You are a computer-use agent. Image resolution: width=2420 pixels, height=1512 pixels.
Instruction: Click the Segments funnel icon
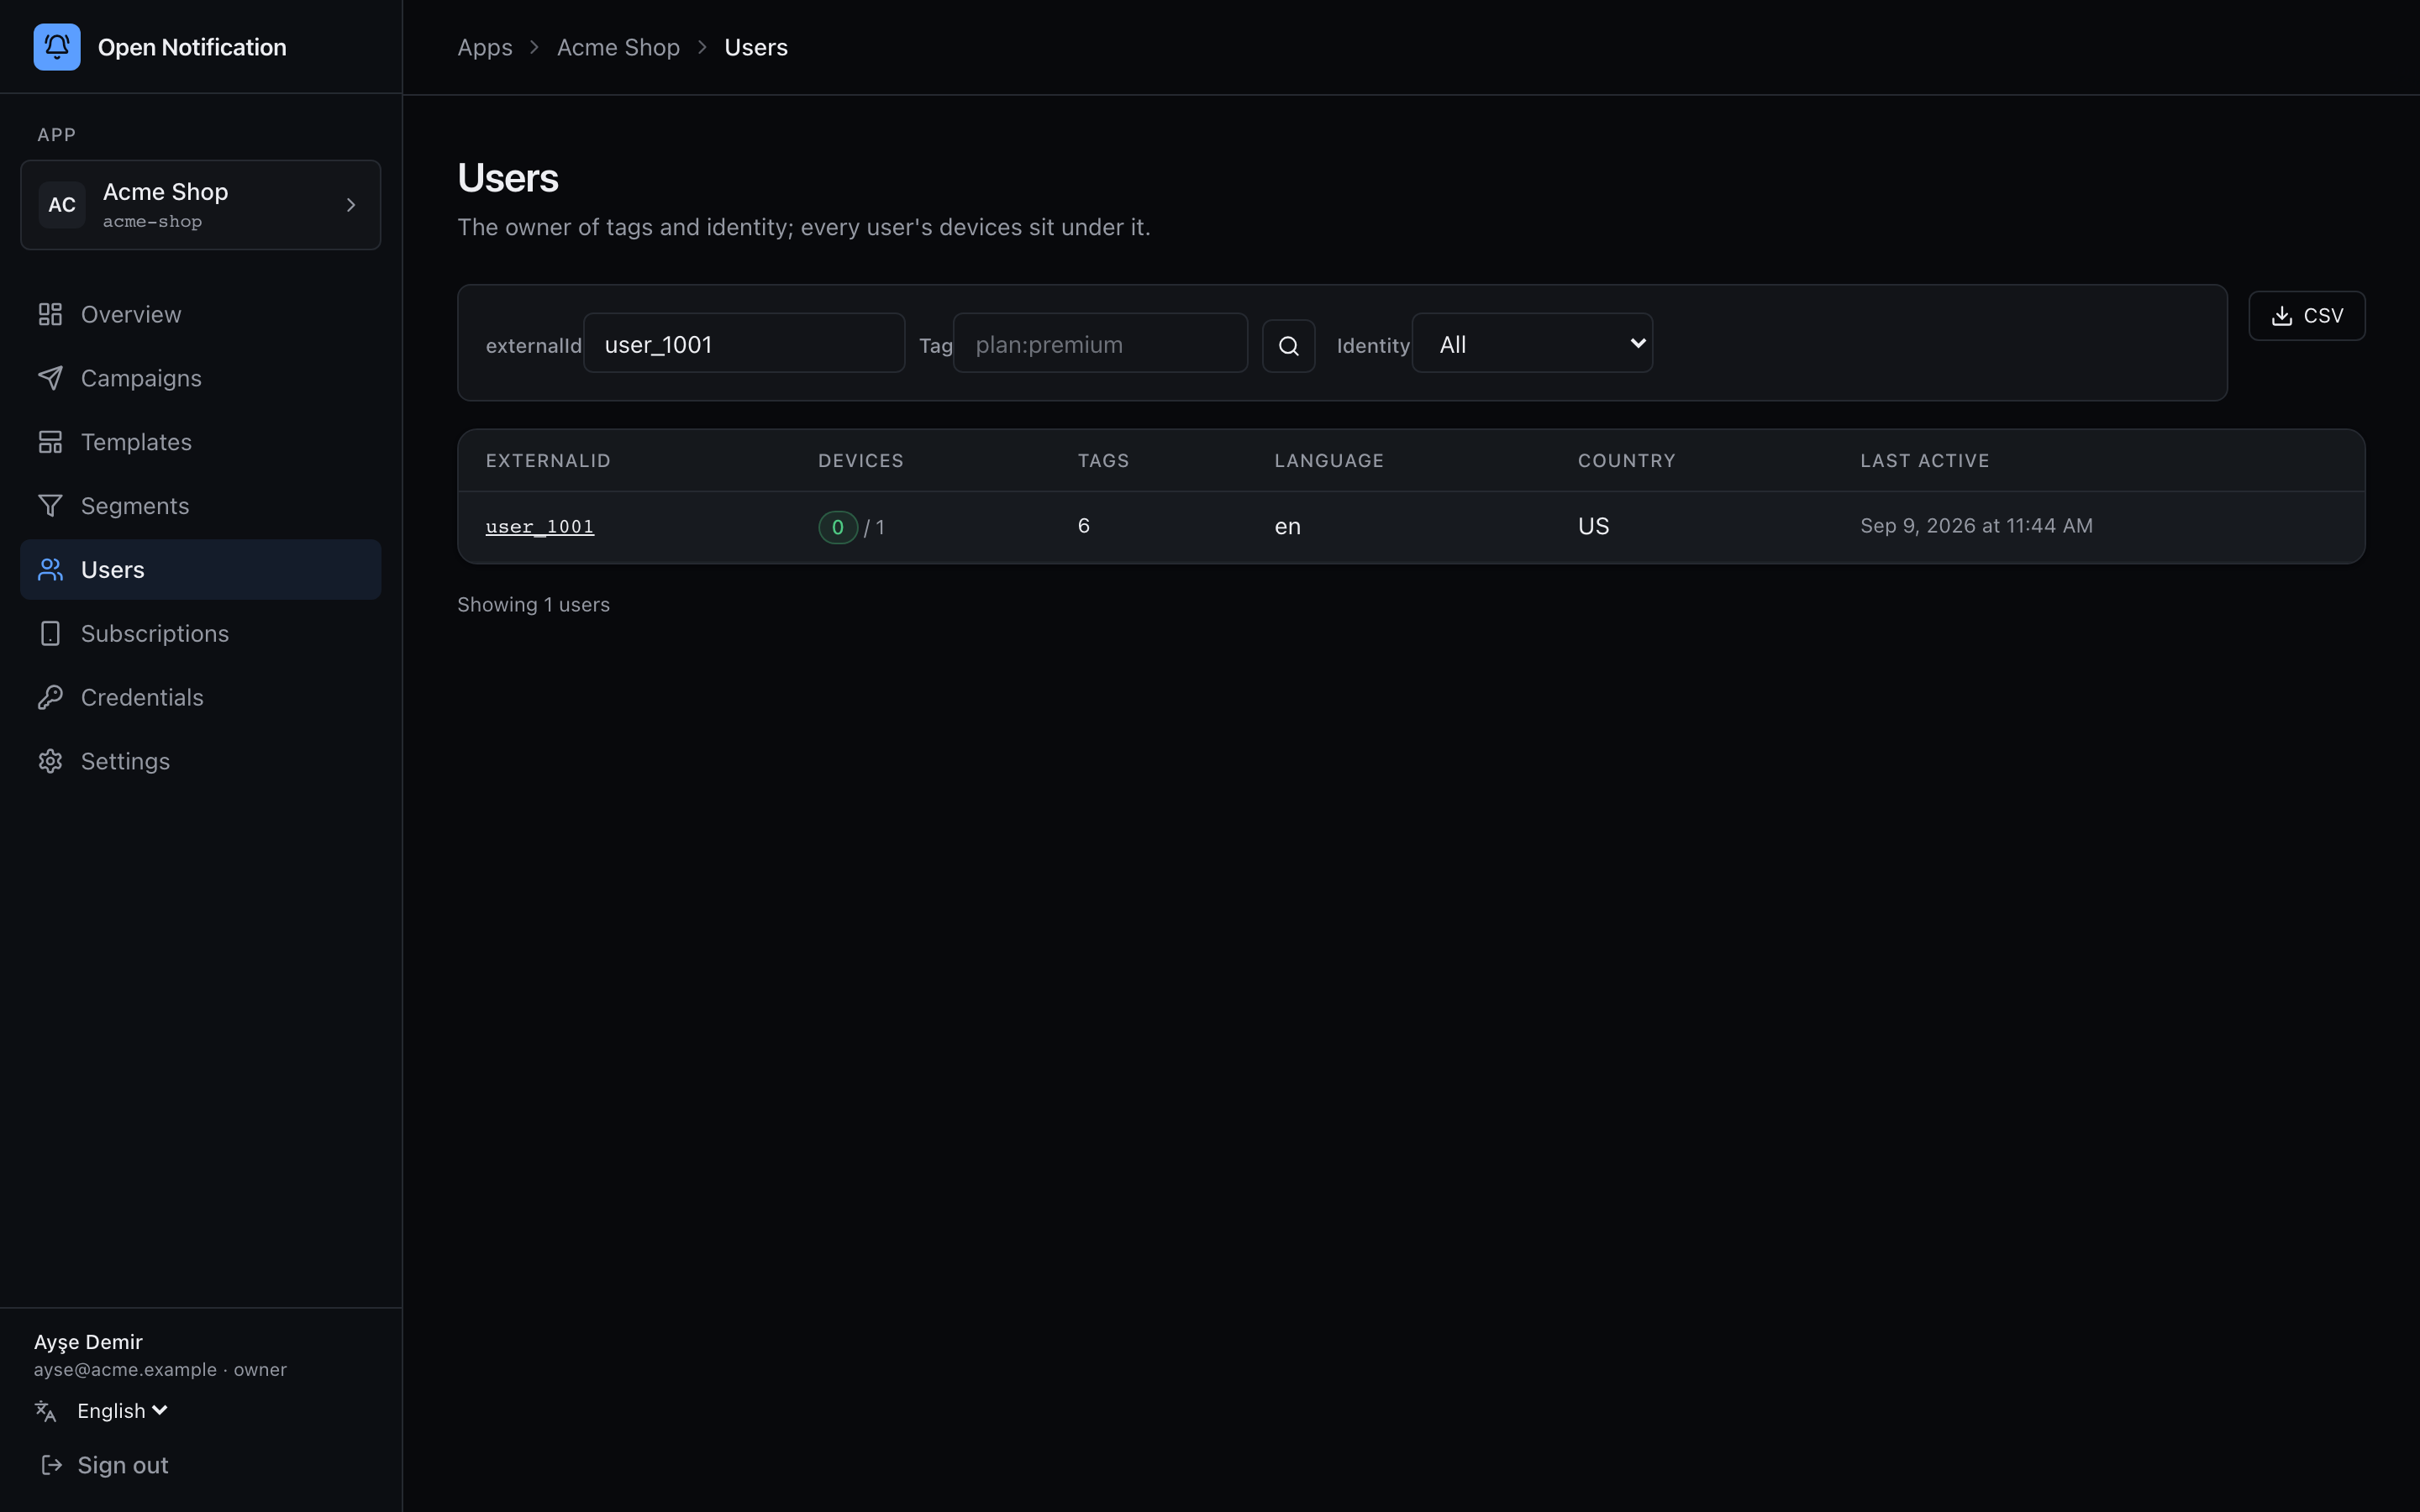[x=50, y=506]
